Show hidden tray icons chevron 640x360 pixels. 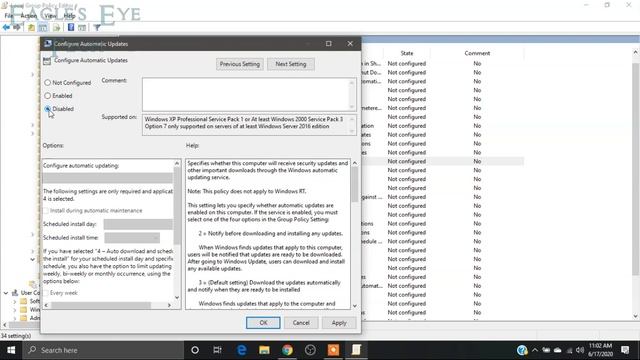point(535,350)
